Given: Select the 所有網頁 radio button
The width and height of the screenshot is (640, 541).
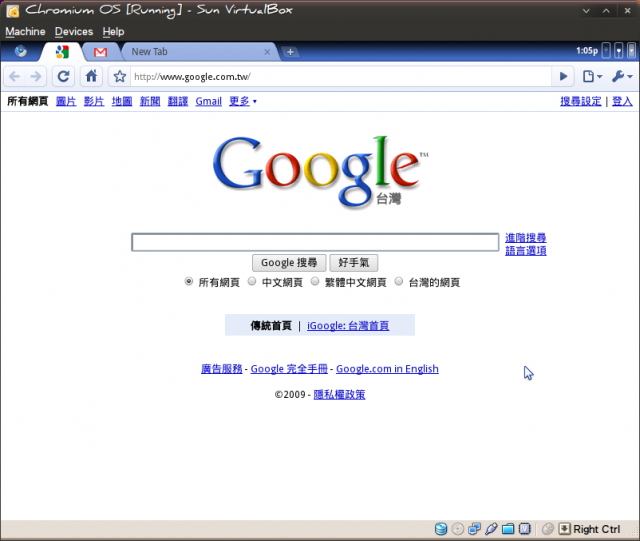Looking at the screenshot, I should tap(189, 281).
